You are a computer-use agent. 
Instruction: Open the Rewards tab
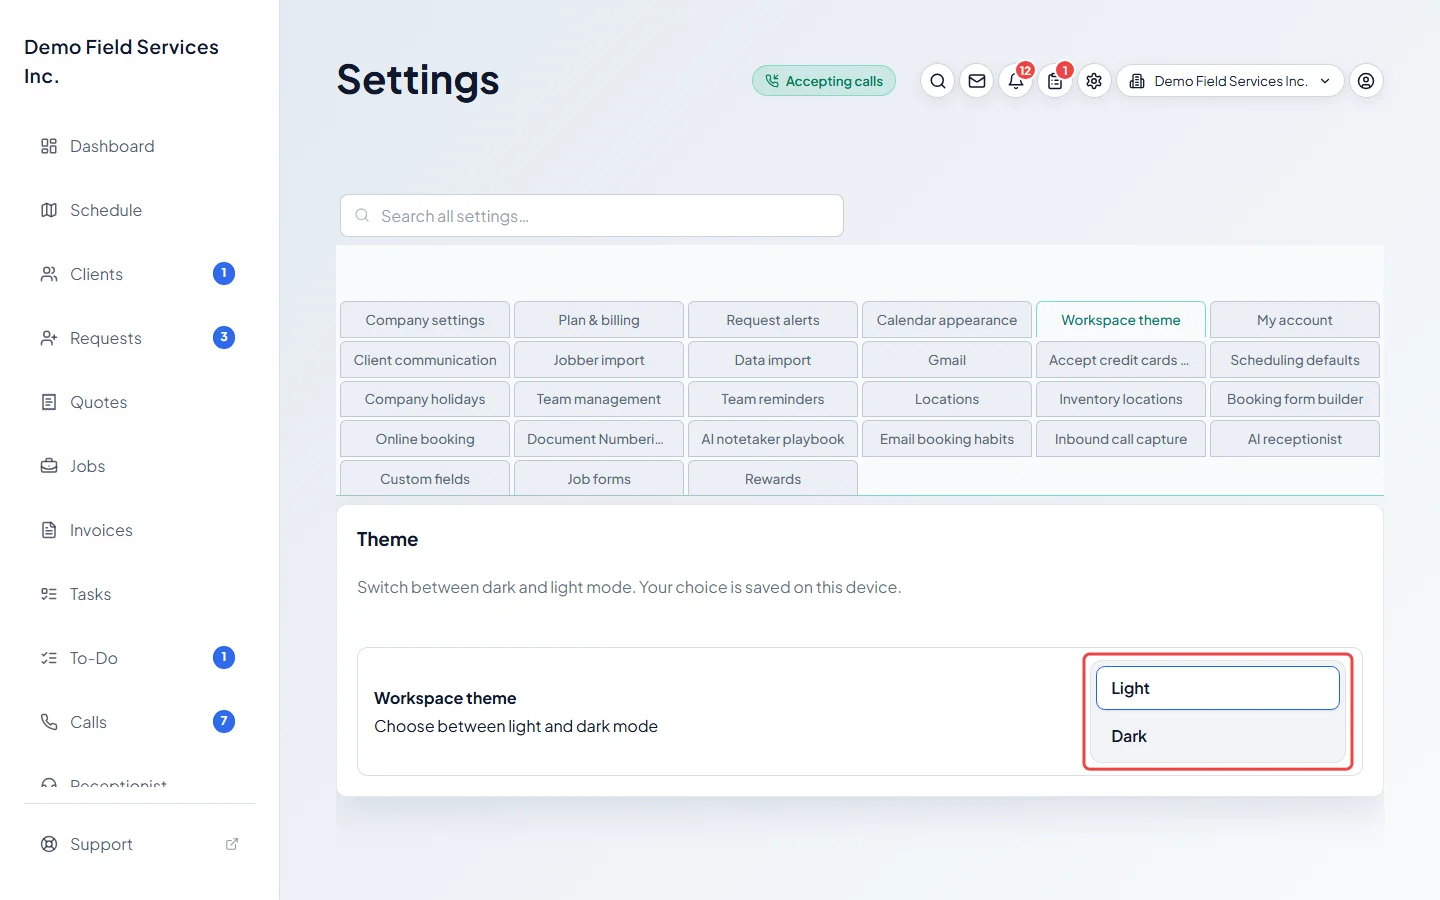[x=773, y=478]
